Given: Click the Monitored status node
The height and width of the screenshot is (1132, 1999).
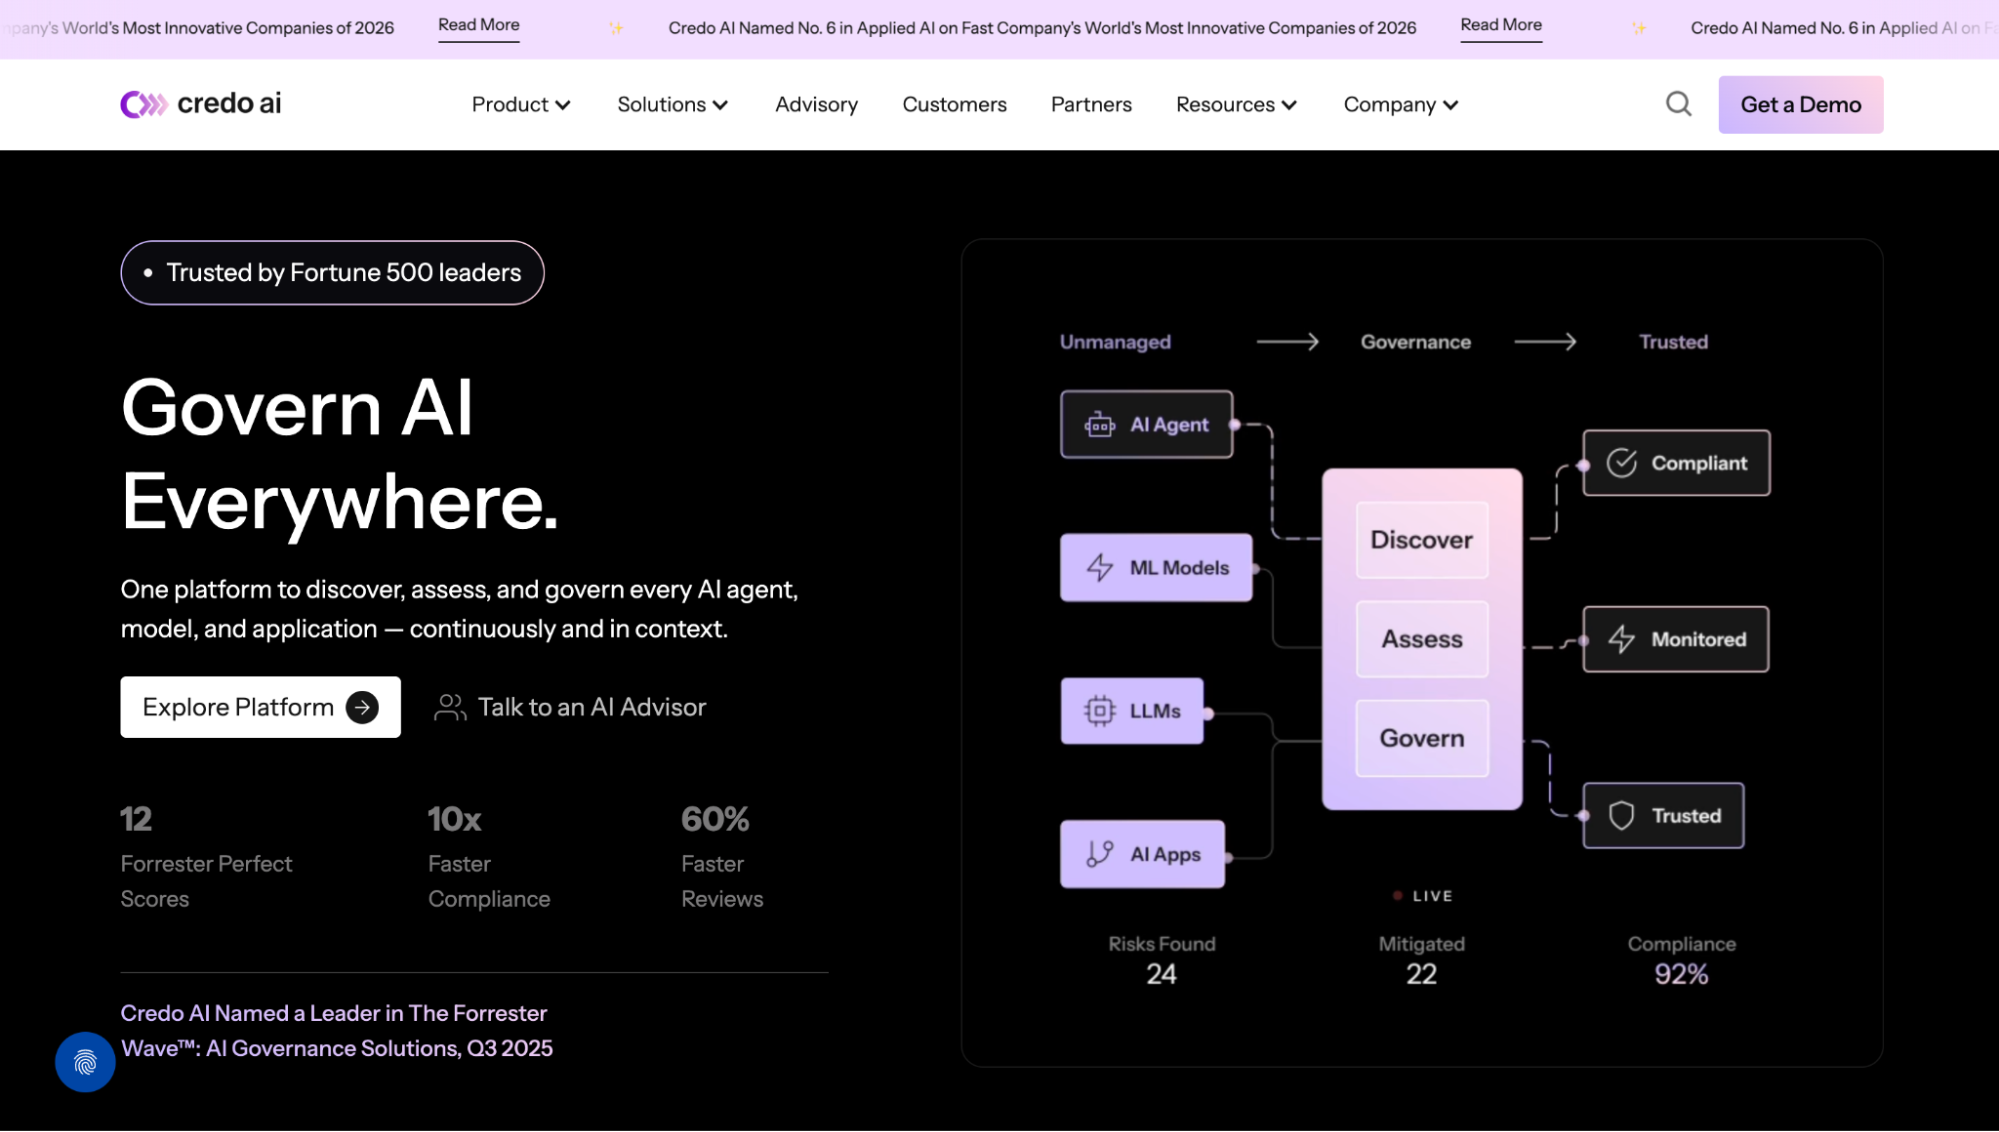Looking at the screenshot, I should click(1675, 639).
